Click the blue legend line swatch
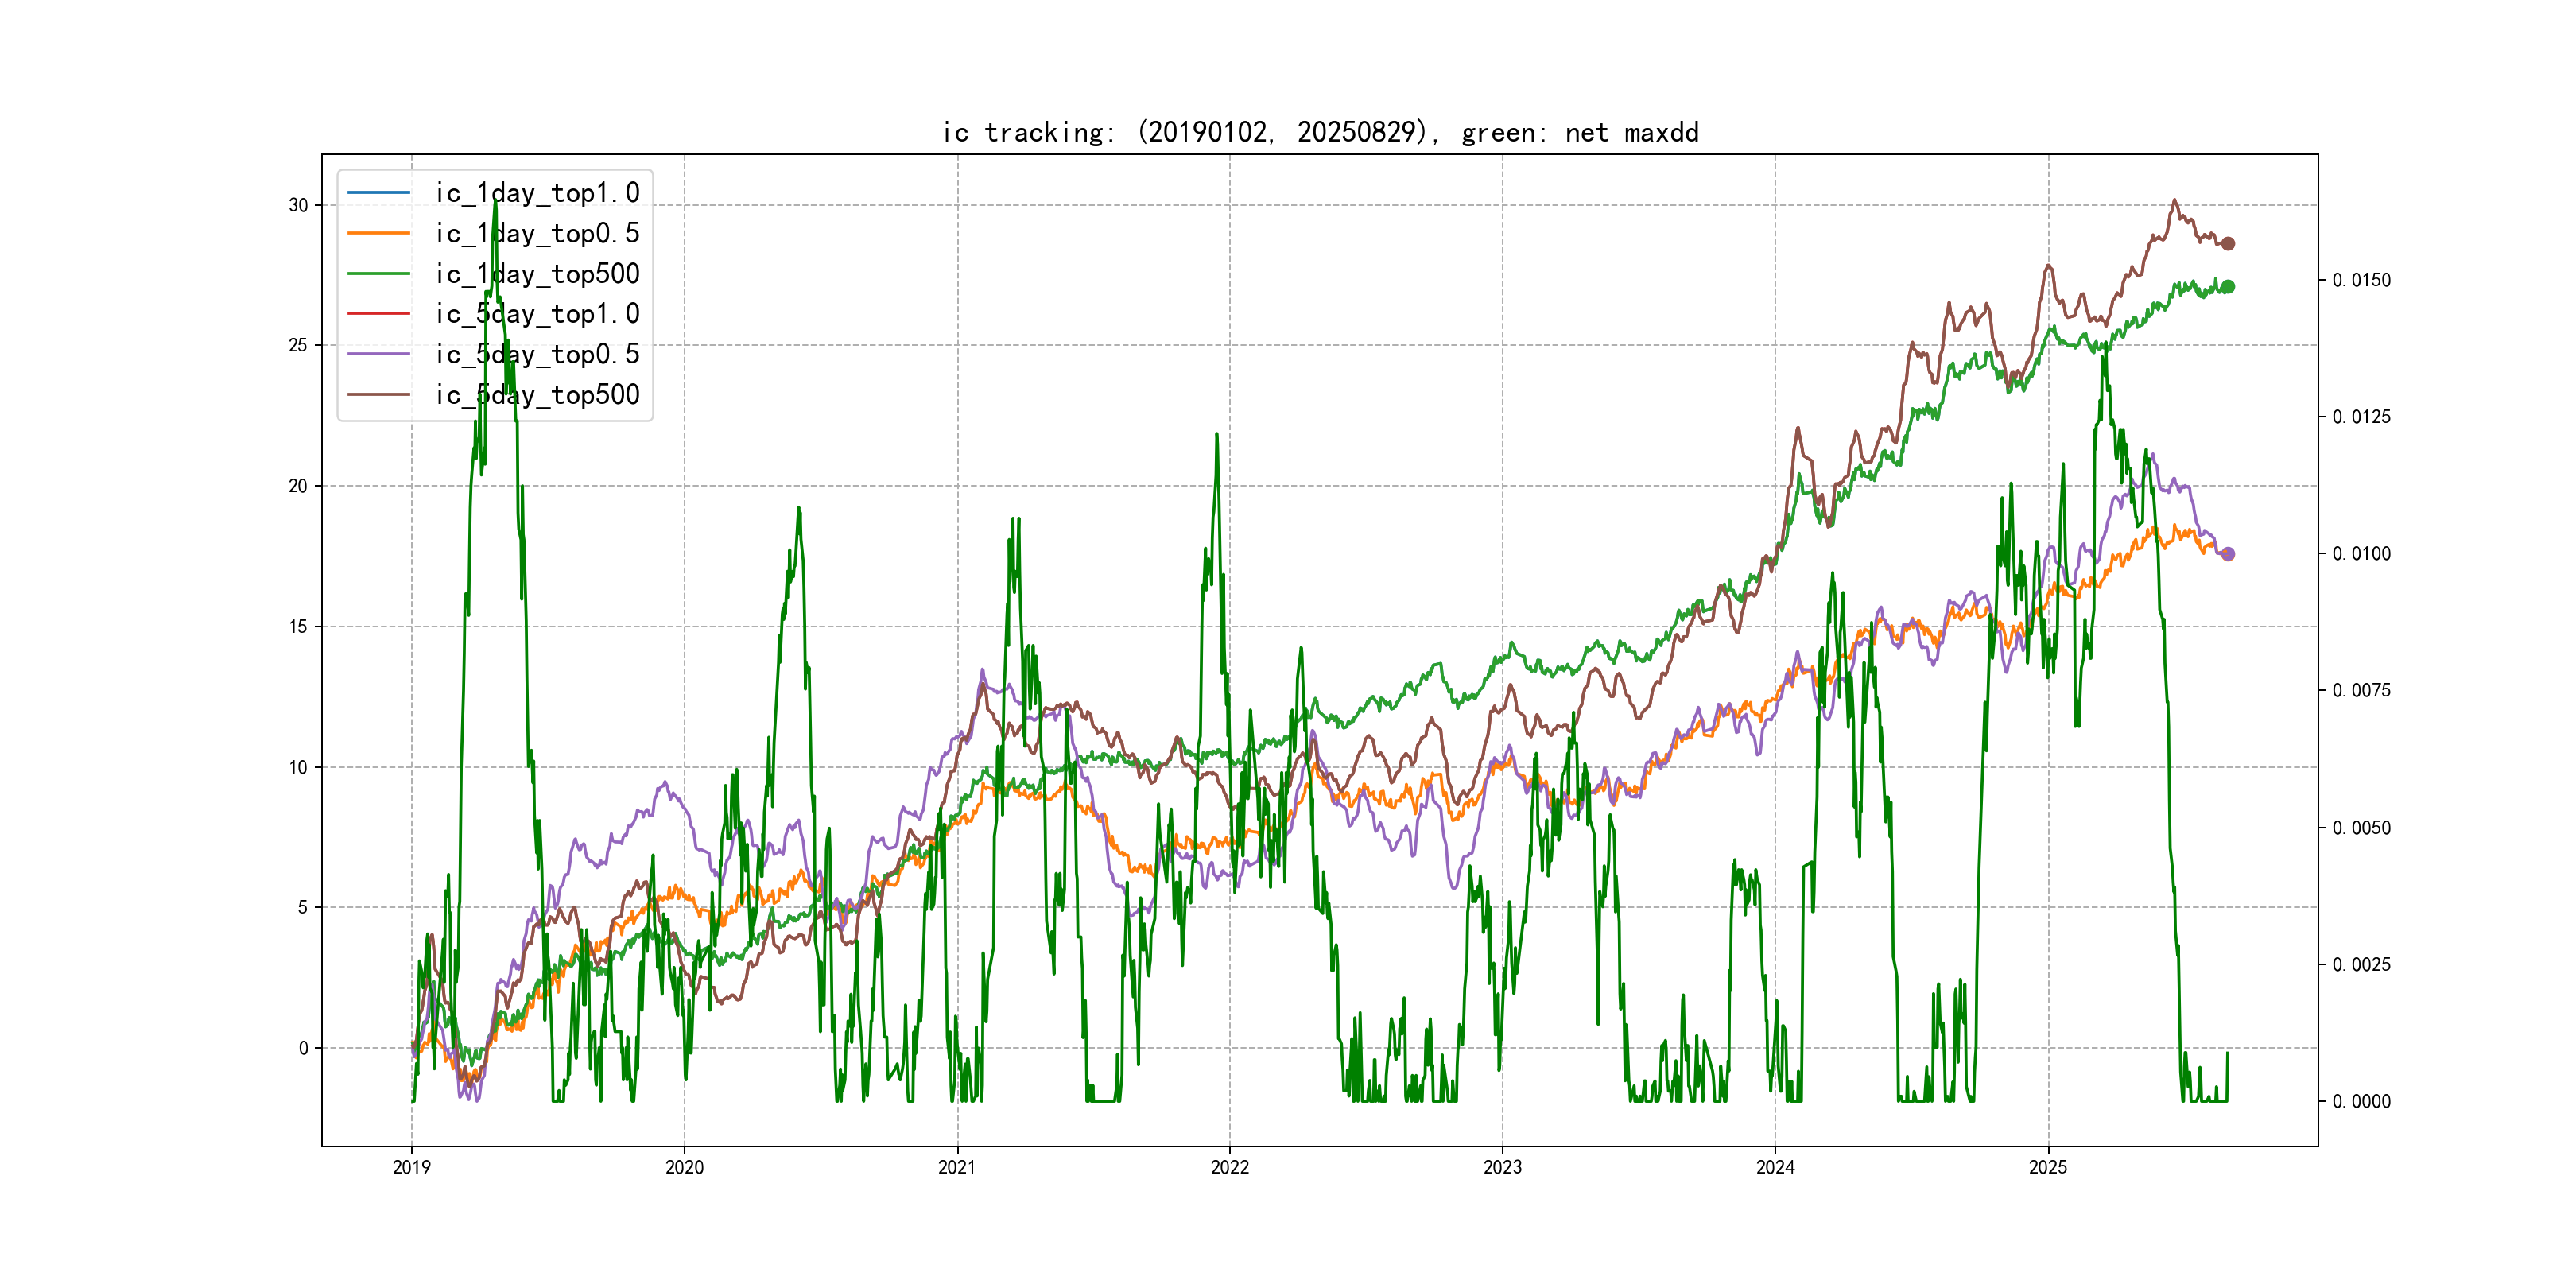 (x=379, y=193)
